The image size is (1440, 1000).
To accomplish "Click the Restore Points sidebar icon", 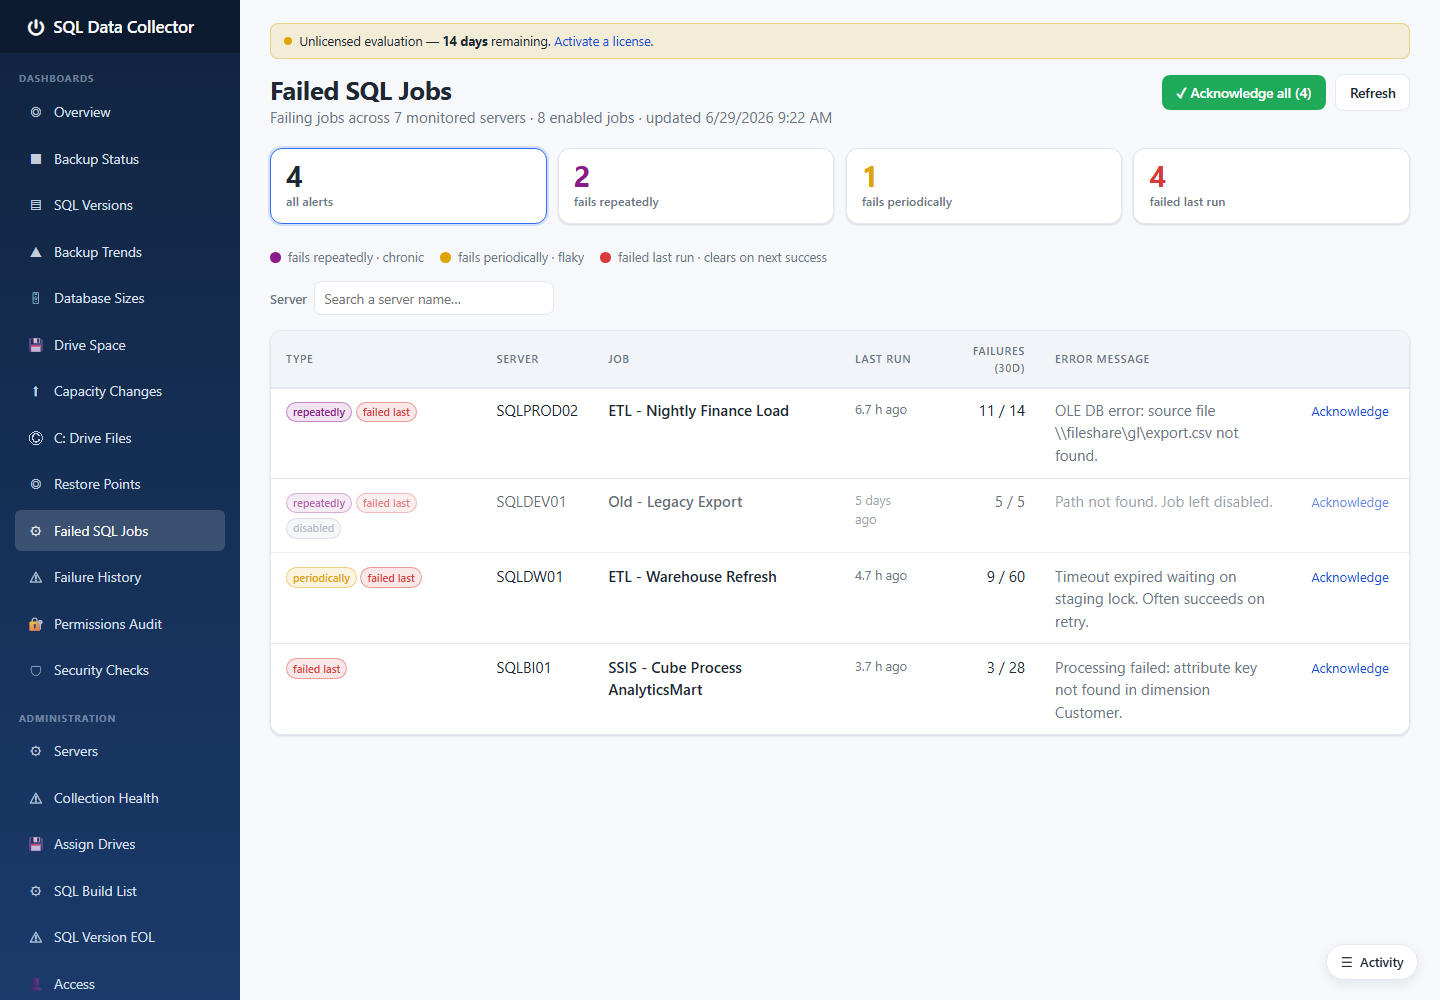I will coord(36,484).
